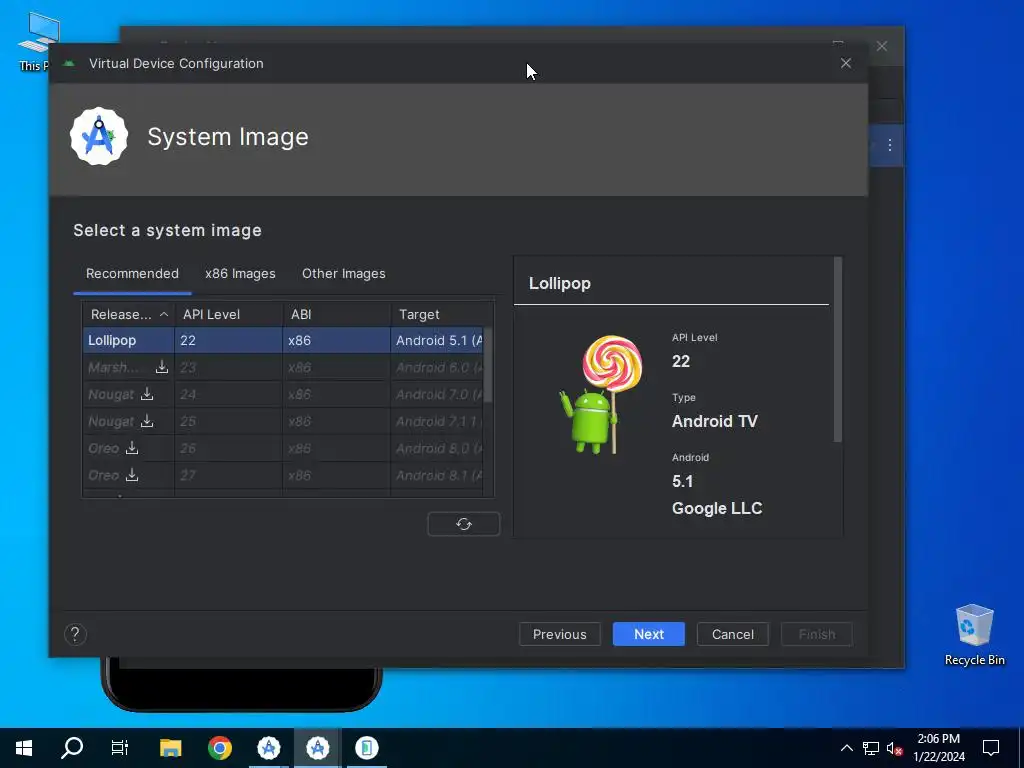Click the Finish button
The height and width of the screenshot is (768, 1024).
816,634
